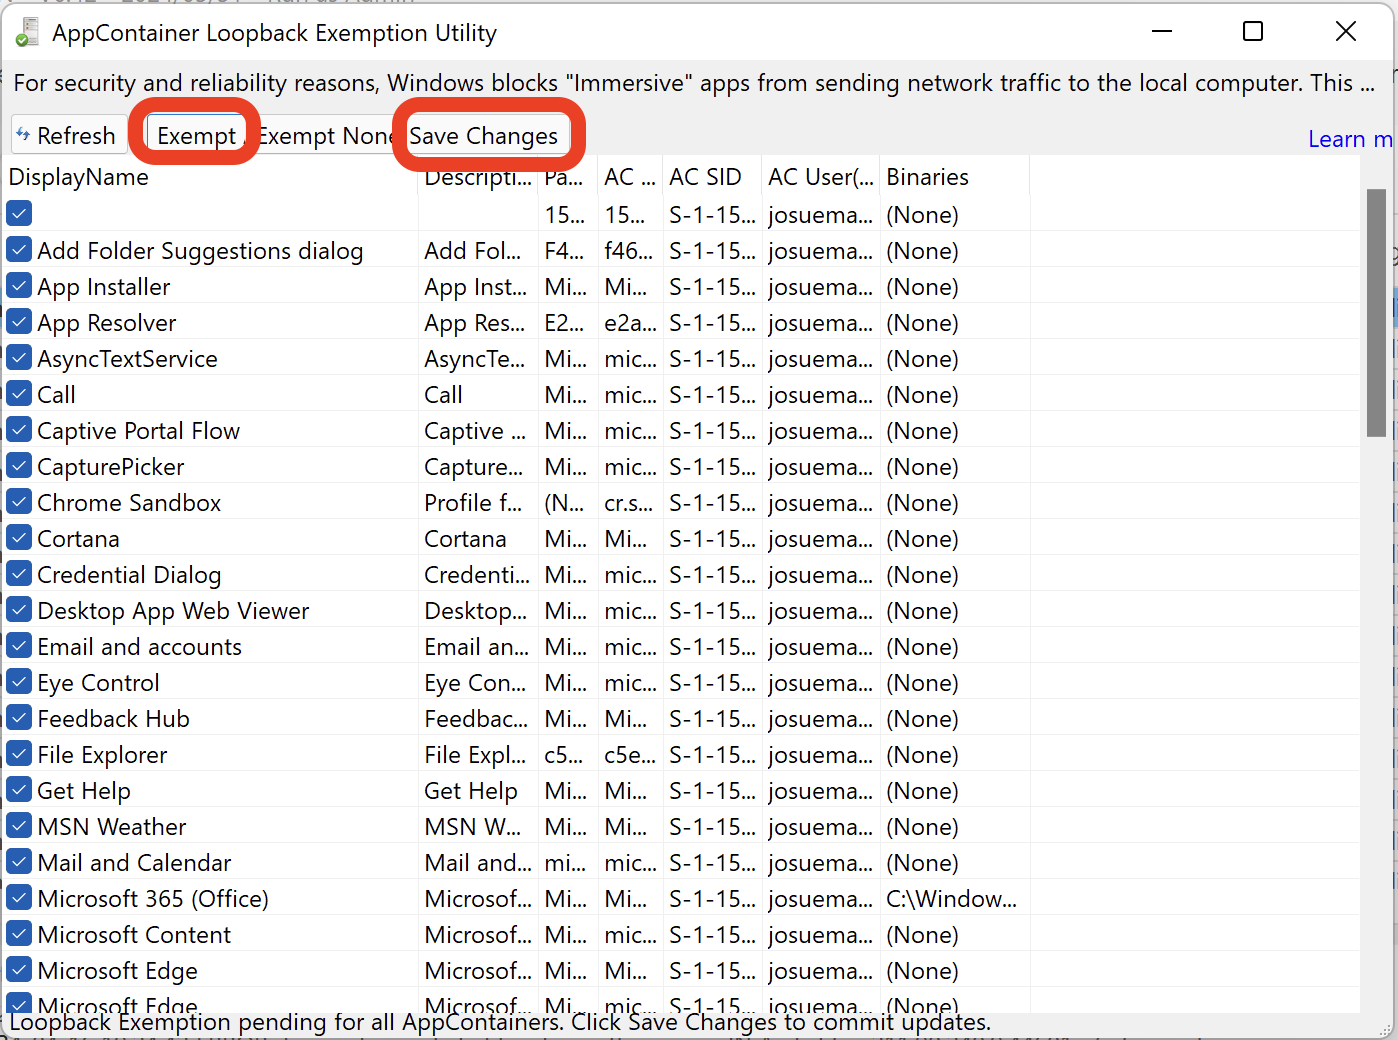Uncheck the Microsoft Edge checkbox
1398x1040 pixels.
(x=19, y=970)
